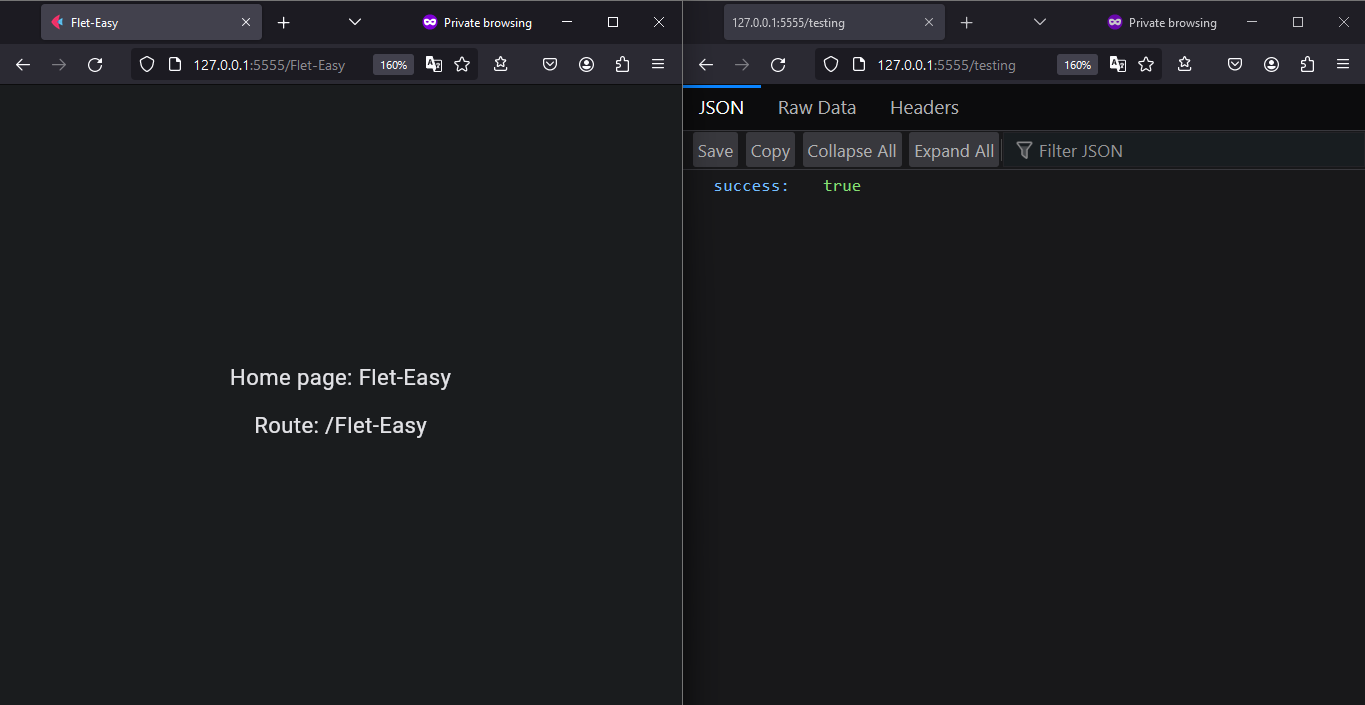Click the shield tracking protection icon in right window
This screenshot has width=1365, height=705.
coord(831,65)
